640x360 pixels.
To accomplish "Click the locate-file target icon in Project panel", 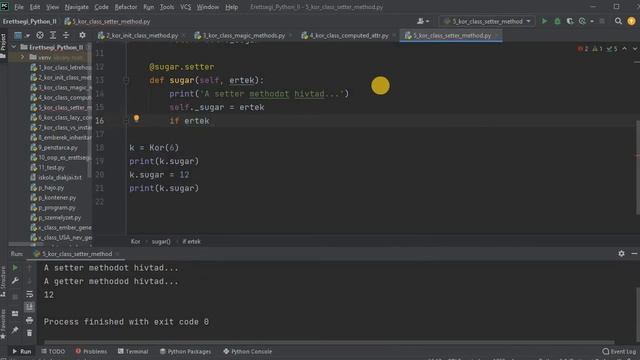I will pyautogui.click(x=40, y=36).
